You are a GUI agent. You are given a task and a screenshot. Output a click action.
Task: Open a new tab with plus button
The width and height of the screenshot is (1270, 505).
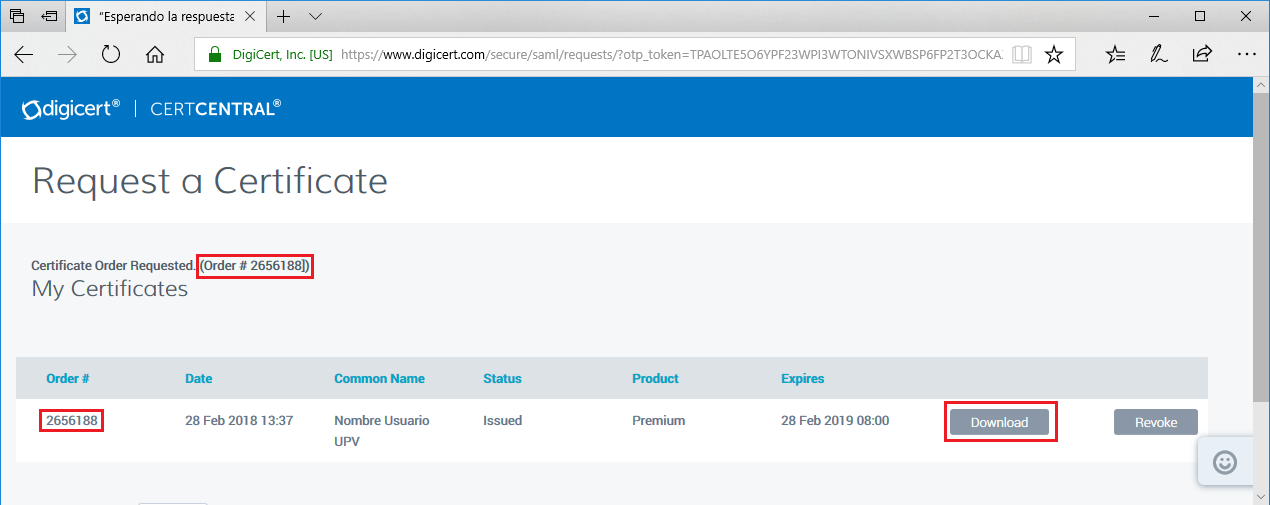point(284,16)
